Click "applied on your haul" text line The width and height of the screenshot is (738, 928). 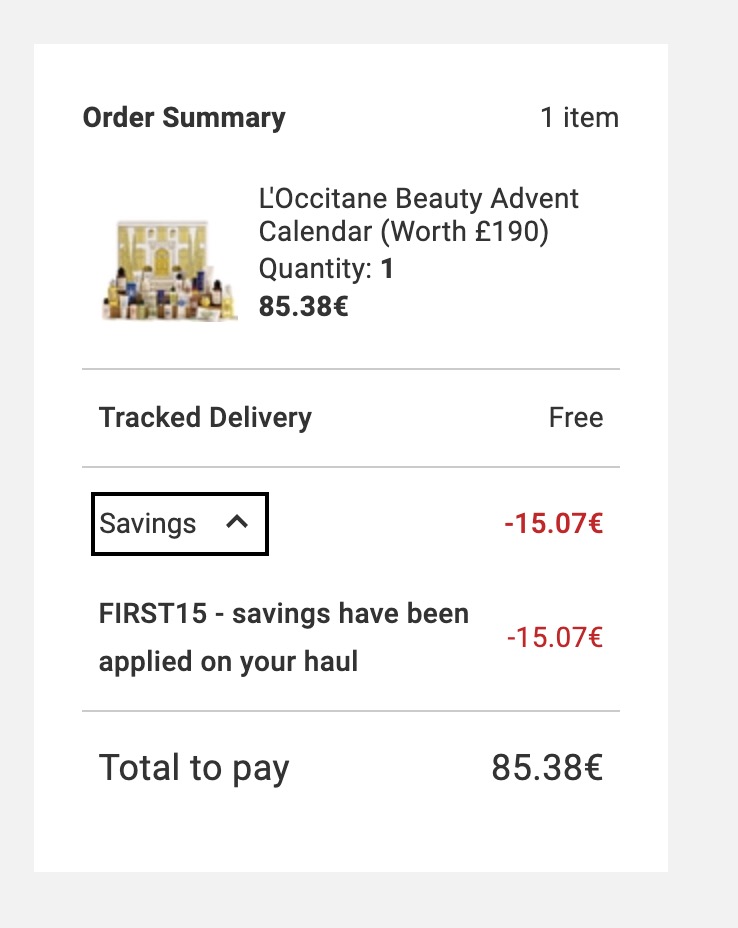pyautogui.click(x=228, y=662)
